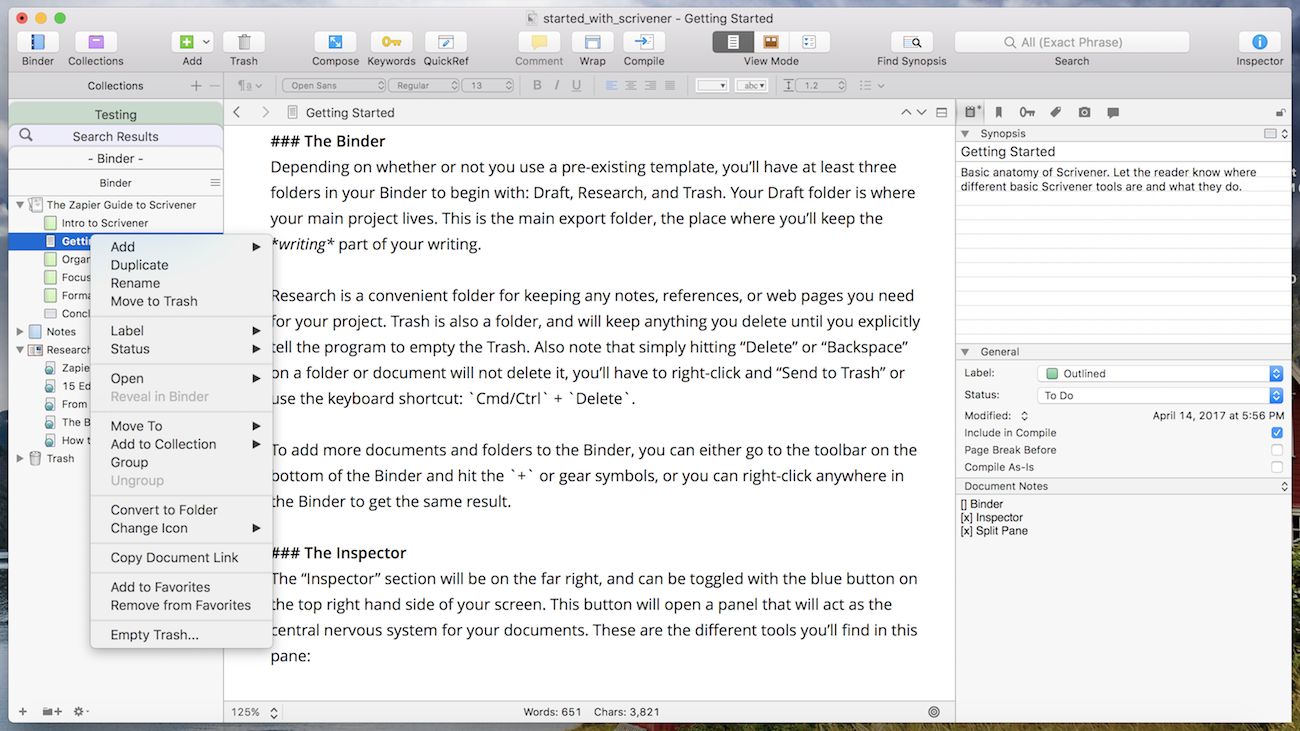This screenshot has height=731, width=1300.
Task: Click the Bold formatting button
Action: coord(537,86)
